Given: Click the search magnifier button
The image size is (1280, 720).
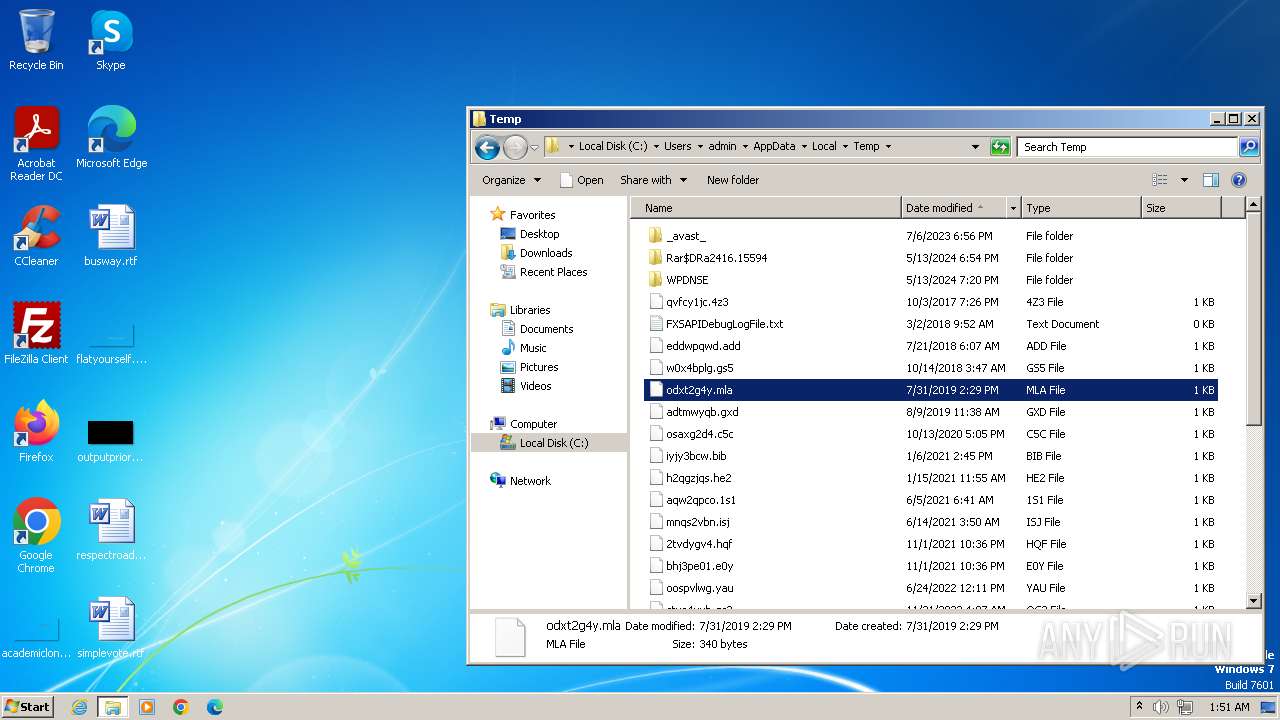Looking at the screenshot, I should (x=1248, y=147).
